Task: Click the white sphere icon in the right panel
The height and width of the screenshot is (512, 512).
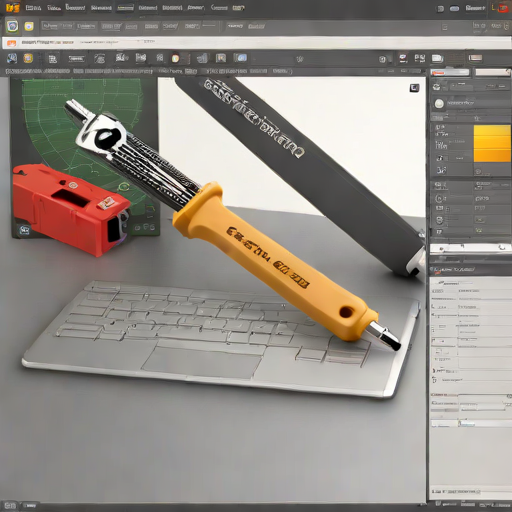Action: (439, 104)
